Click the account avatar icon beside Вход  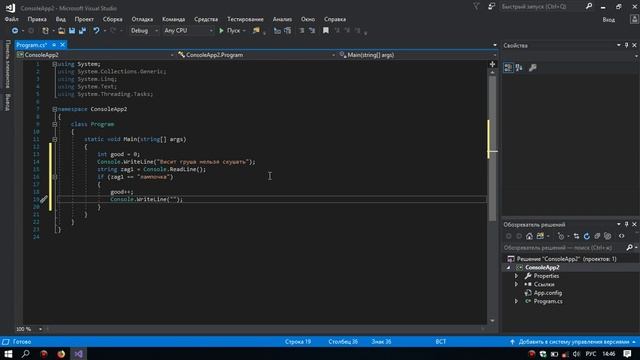[634, 19]
